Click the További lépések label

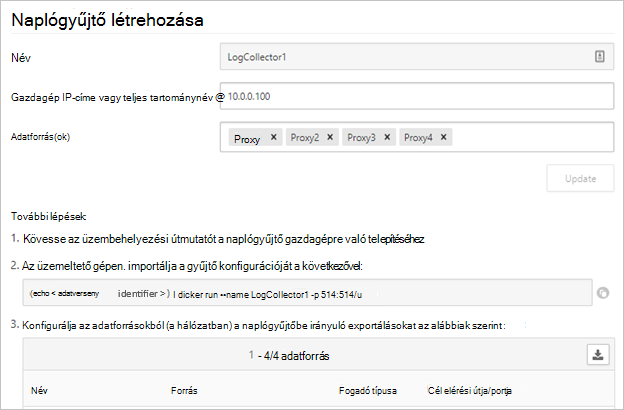(x=49, y=216)
